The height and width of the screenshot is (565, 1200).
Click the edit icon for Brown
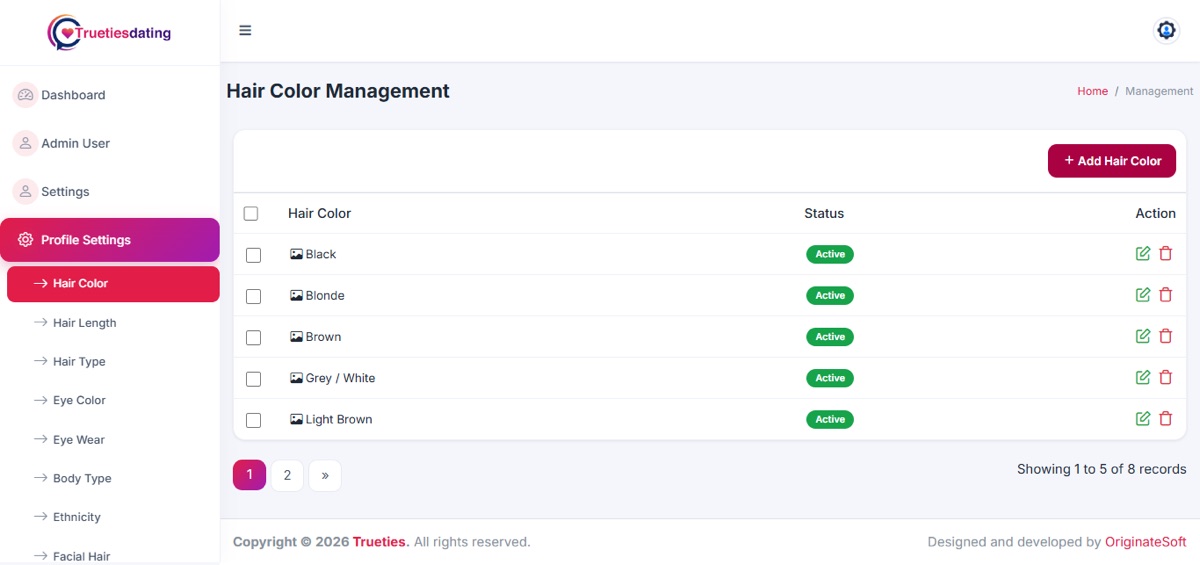click(x=1143, y=336)
